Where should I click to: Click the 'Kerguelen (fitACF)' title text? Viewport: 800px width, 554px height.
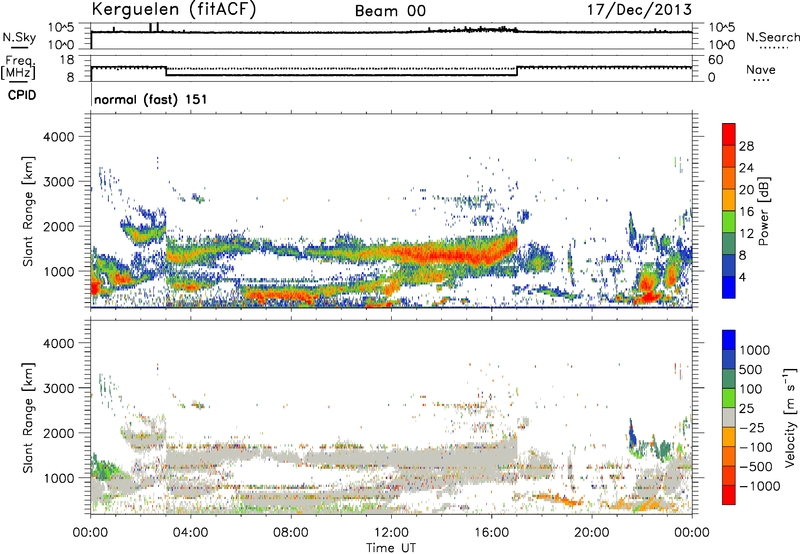173,9
